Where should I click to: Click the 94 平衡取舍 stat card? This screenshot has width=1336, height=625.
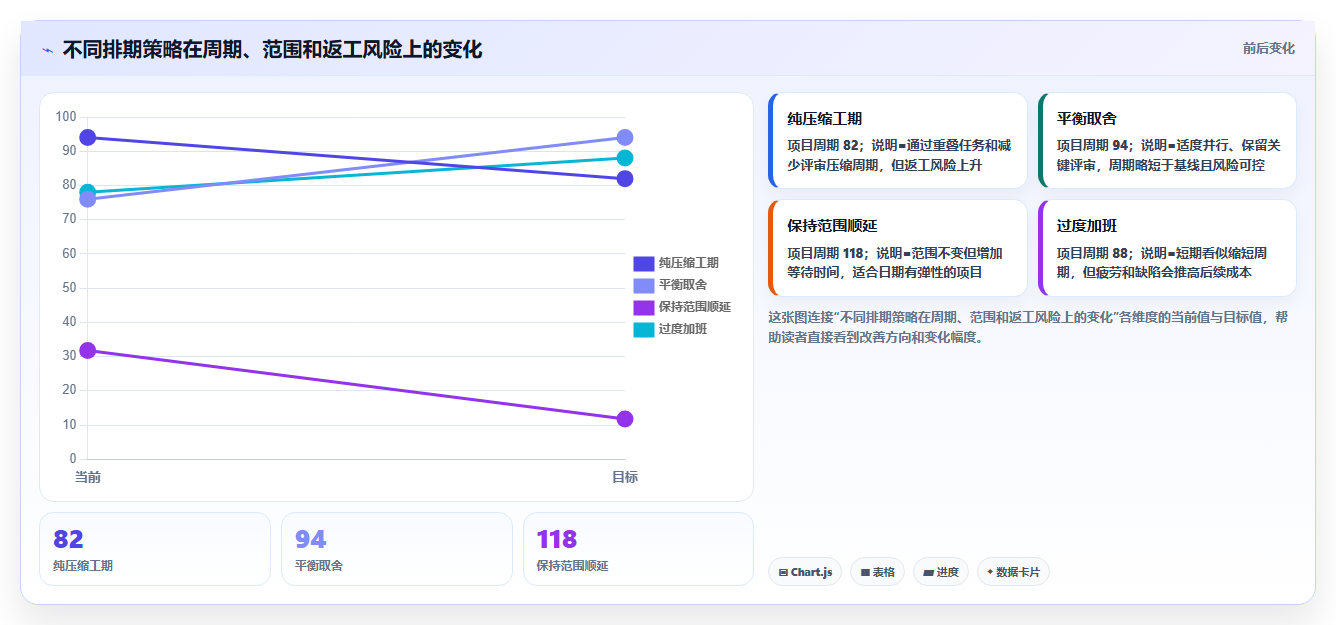click(397, 549)
